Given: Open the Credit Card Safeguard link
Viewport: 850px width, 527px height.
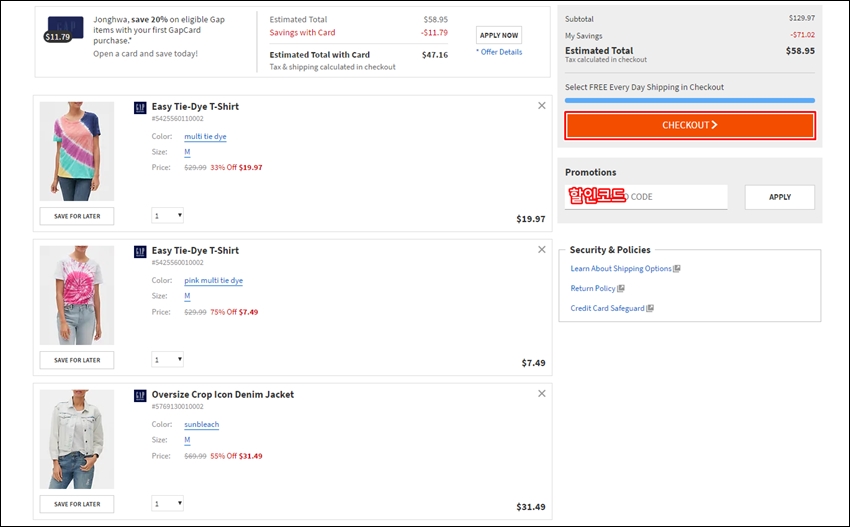Looking at the screenshot, I should 607,309.
